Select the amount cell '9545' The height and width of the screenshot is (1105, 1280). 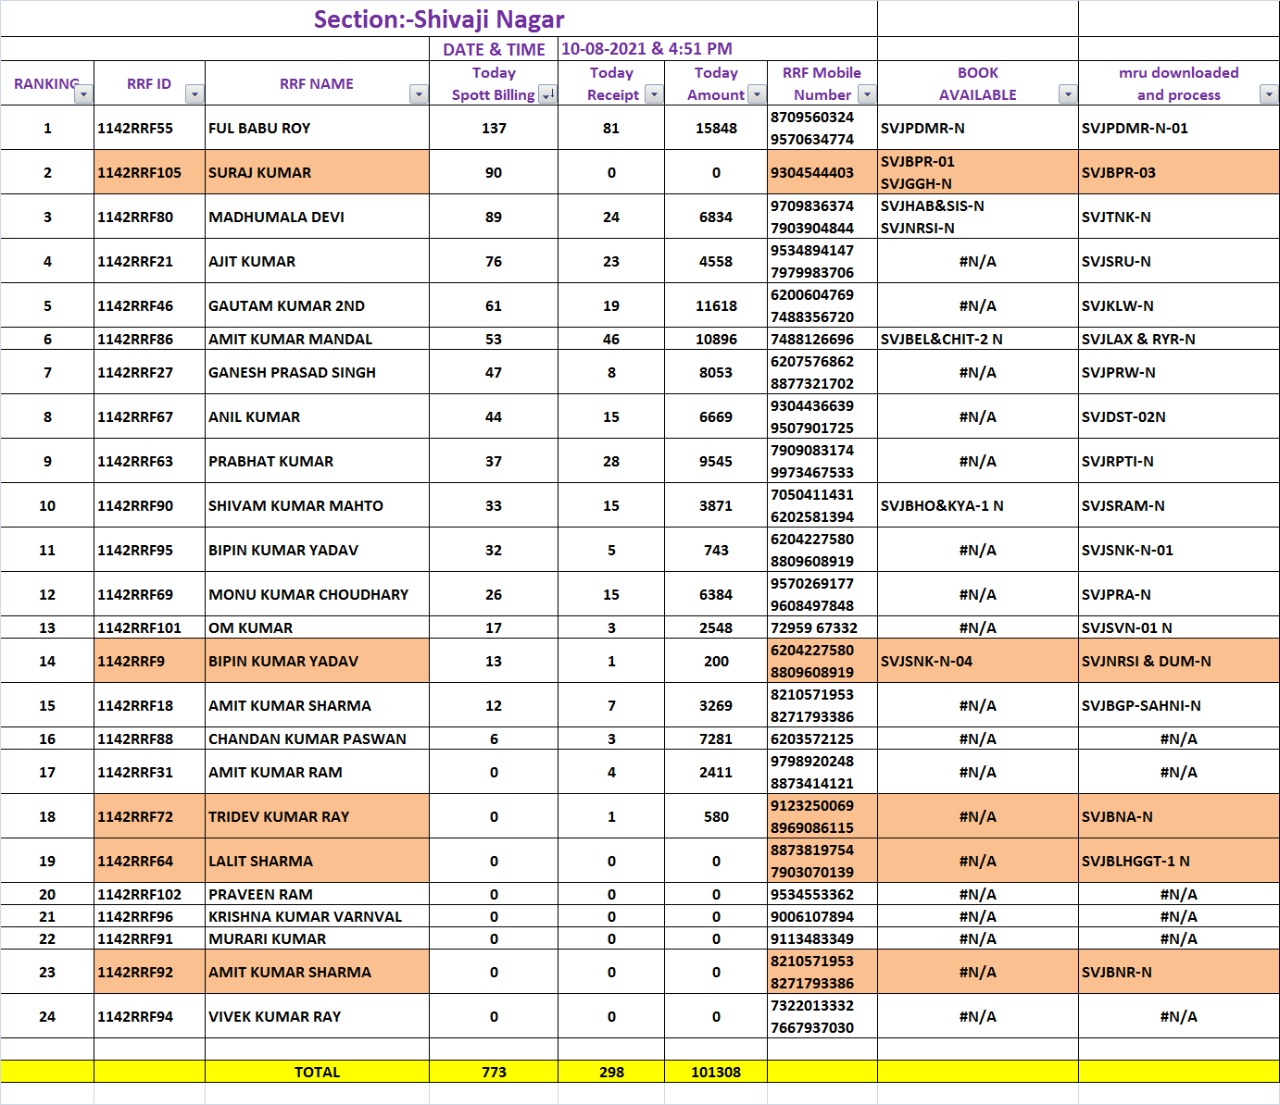tap(716, 461)
